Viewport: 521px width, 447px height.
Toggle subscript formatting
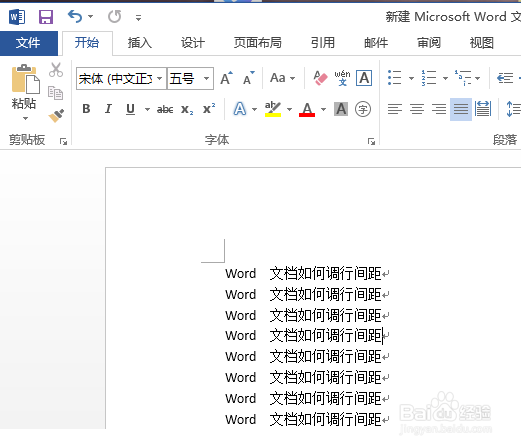187,109
